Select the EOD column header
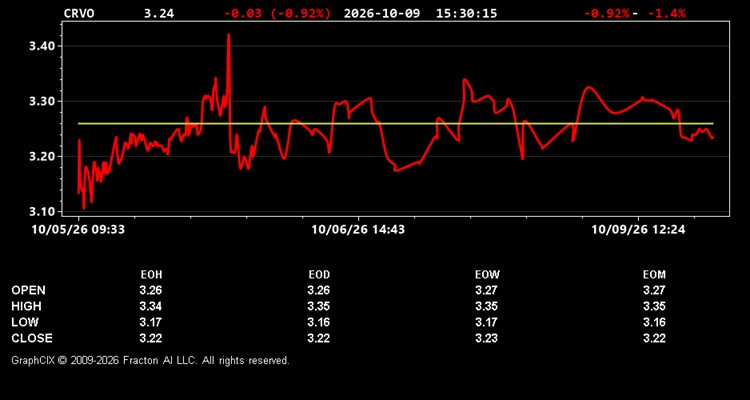 (319, 275)
